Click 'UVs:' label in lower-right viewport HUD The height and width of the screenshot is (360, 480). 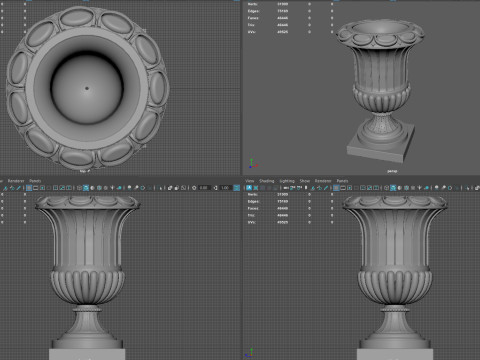(x=252, y=222)
